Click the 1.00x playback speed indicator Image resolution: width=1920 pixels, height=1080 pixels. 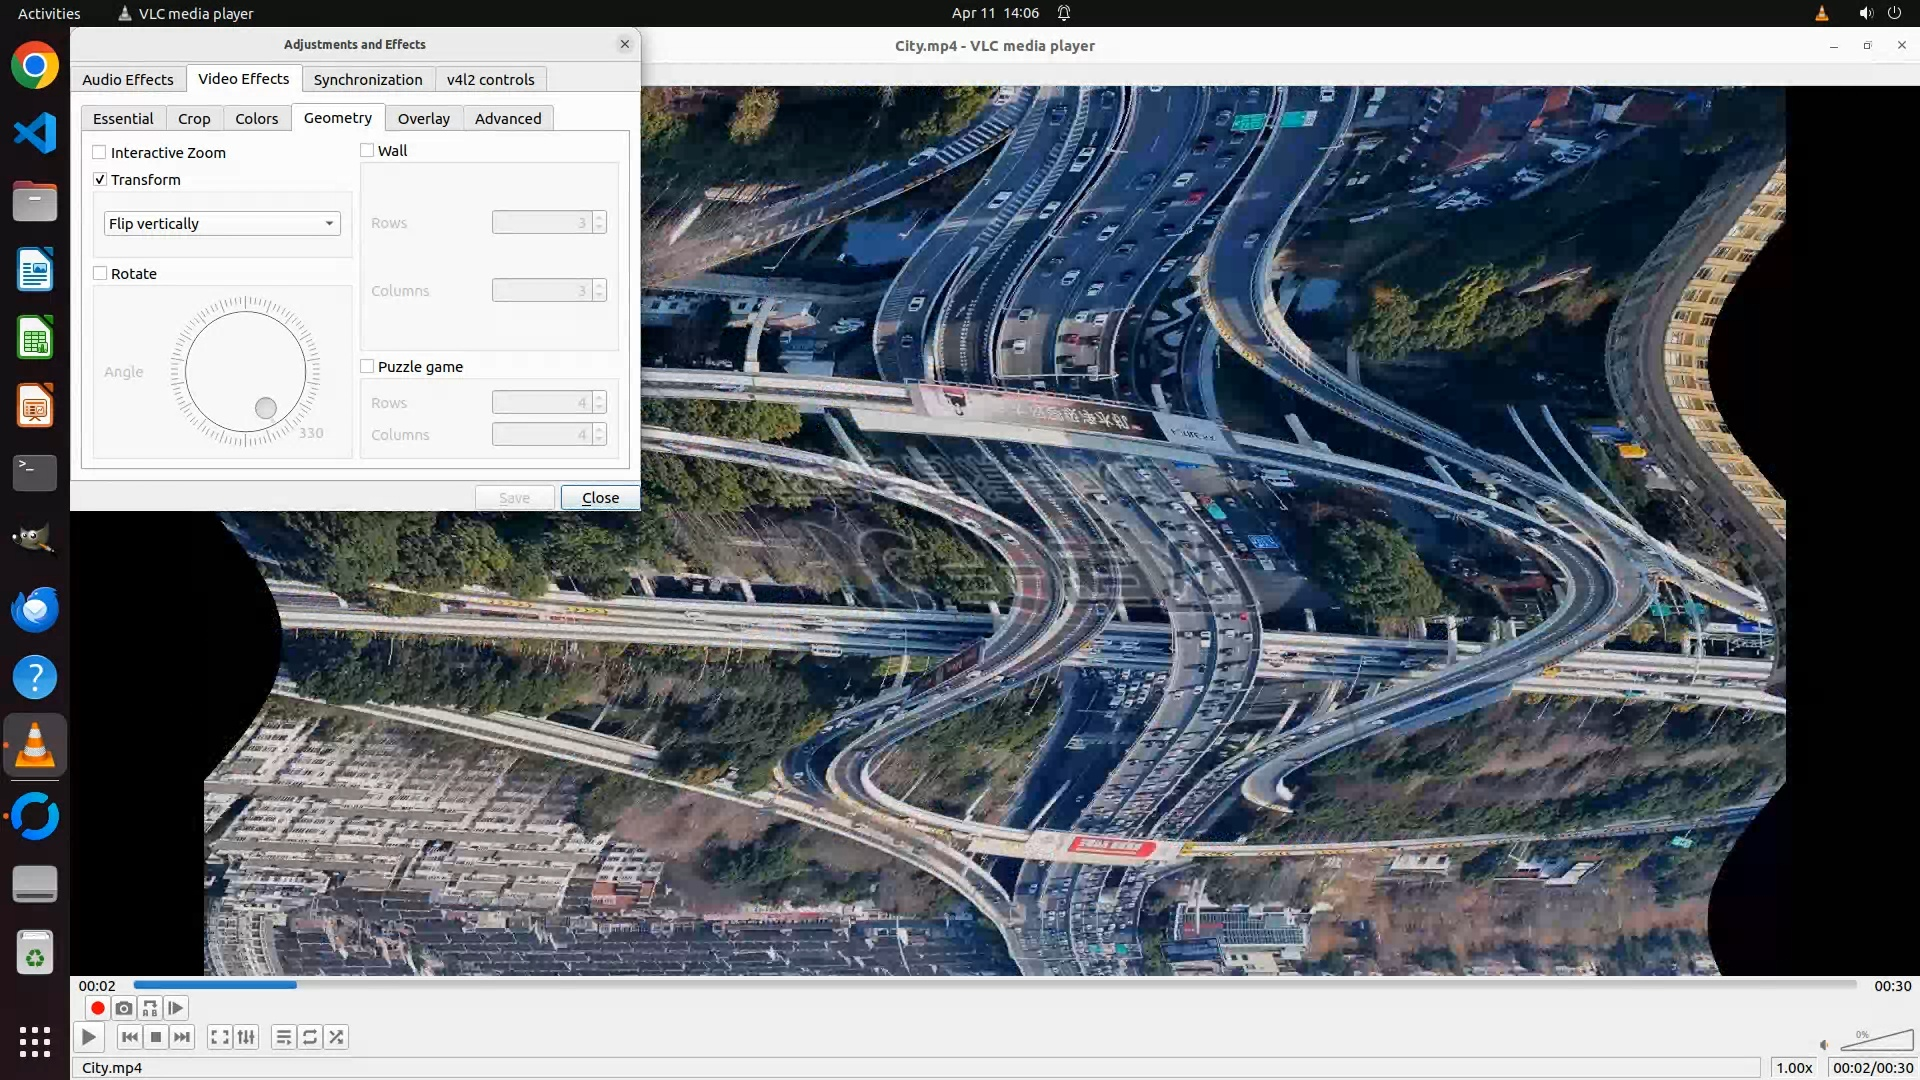click(1794, 1067)
